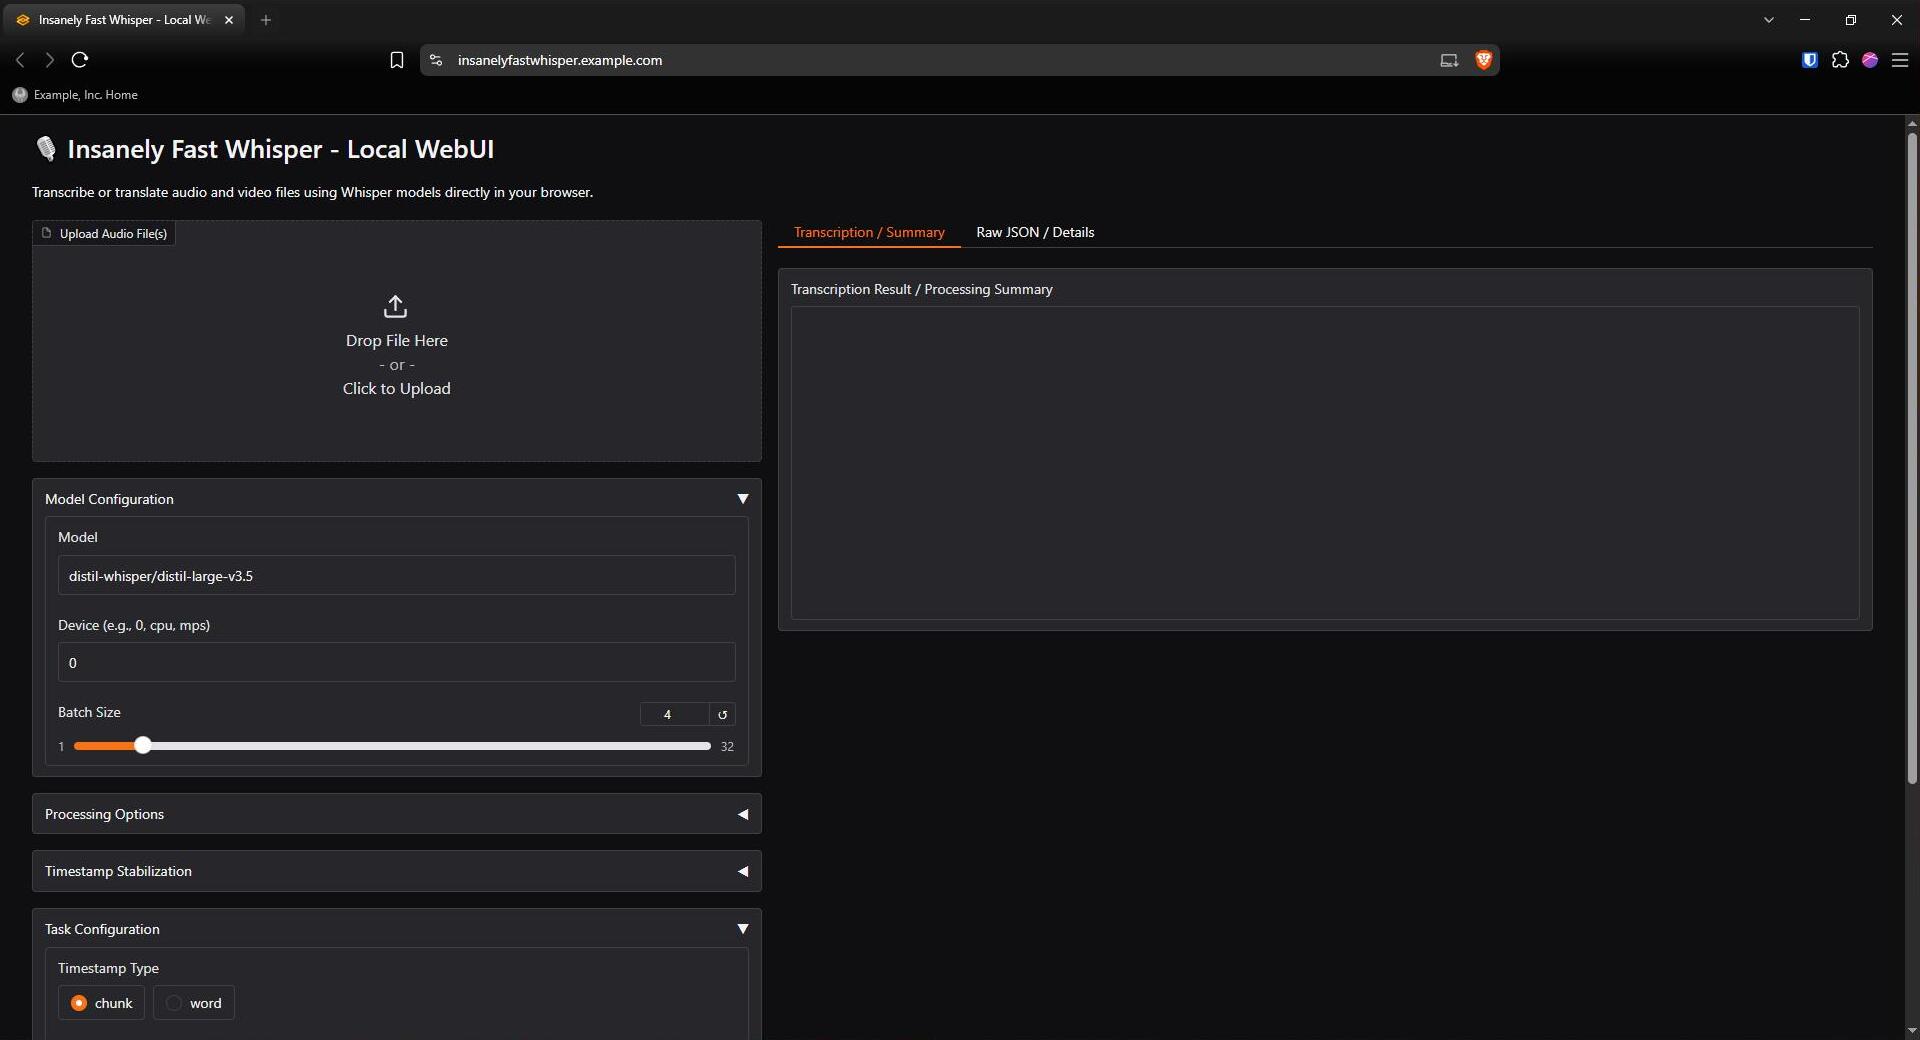
Task: Click the file icon beside Upload Audio File(s)
Action: [46, 233]
